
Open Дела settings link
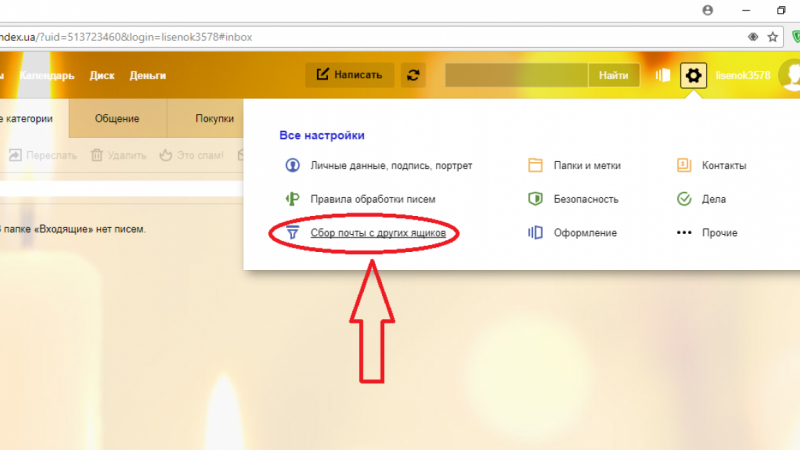714,199
